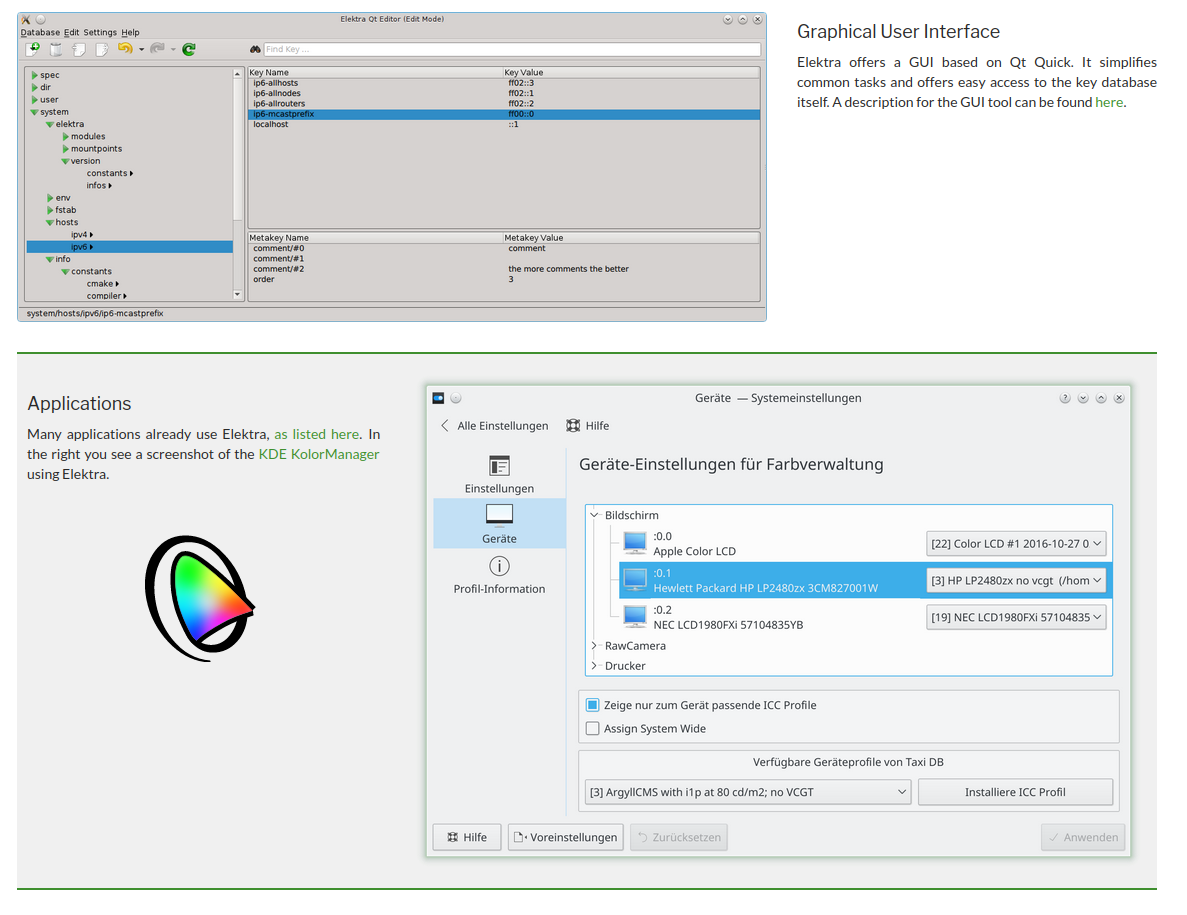Select the ip6-allrouters key row
1187x915 pixels.
click(x=504, y=104)
